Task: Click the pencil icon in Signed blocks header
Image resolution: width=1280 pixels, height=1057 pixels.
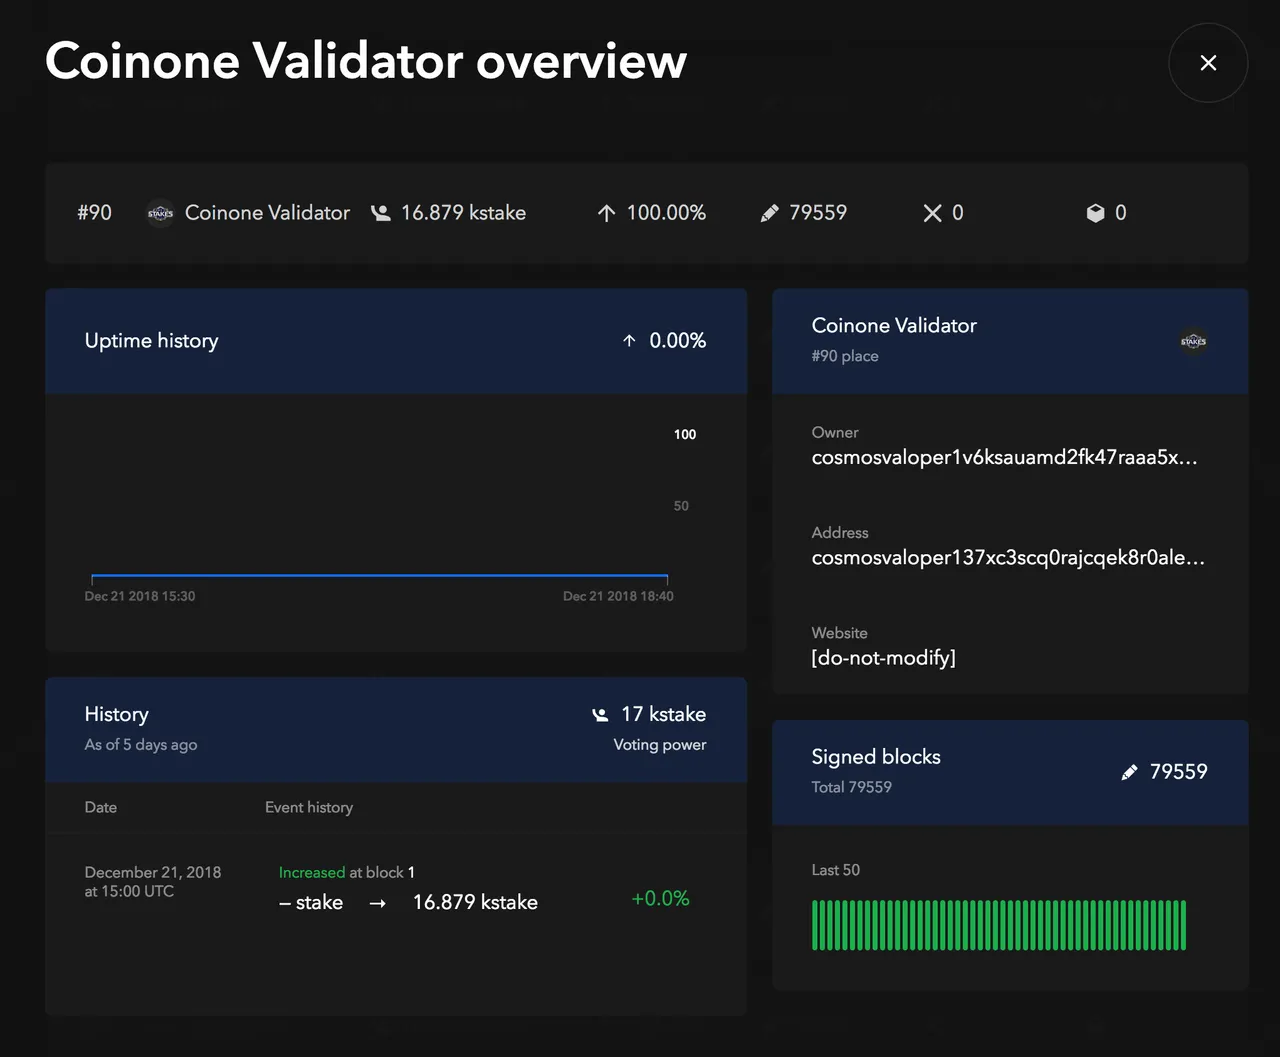Action: 1129,772
